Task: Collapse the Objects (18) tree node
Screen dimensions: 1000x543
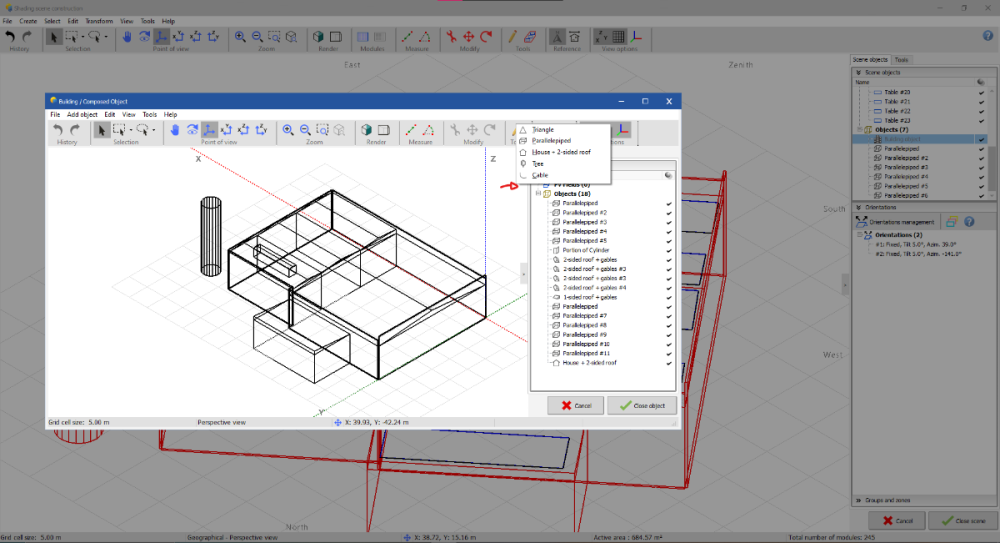Action: coord(539,193)
